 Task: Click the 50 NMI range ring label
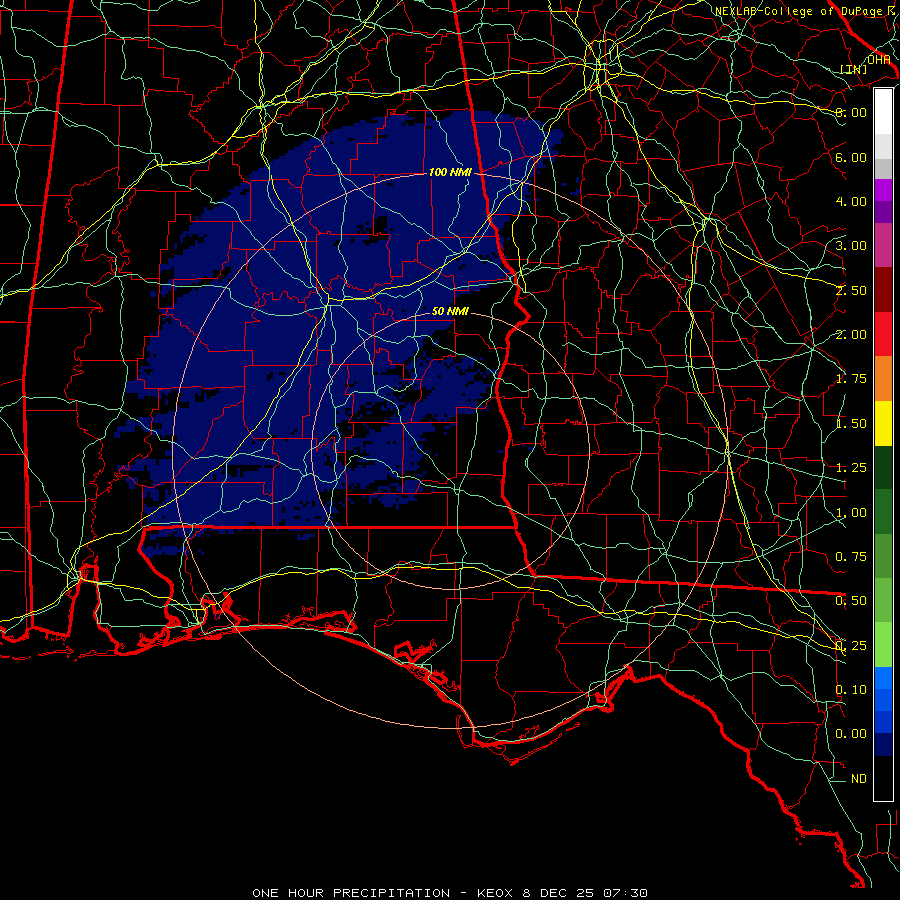(450, 311)
